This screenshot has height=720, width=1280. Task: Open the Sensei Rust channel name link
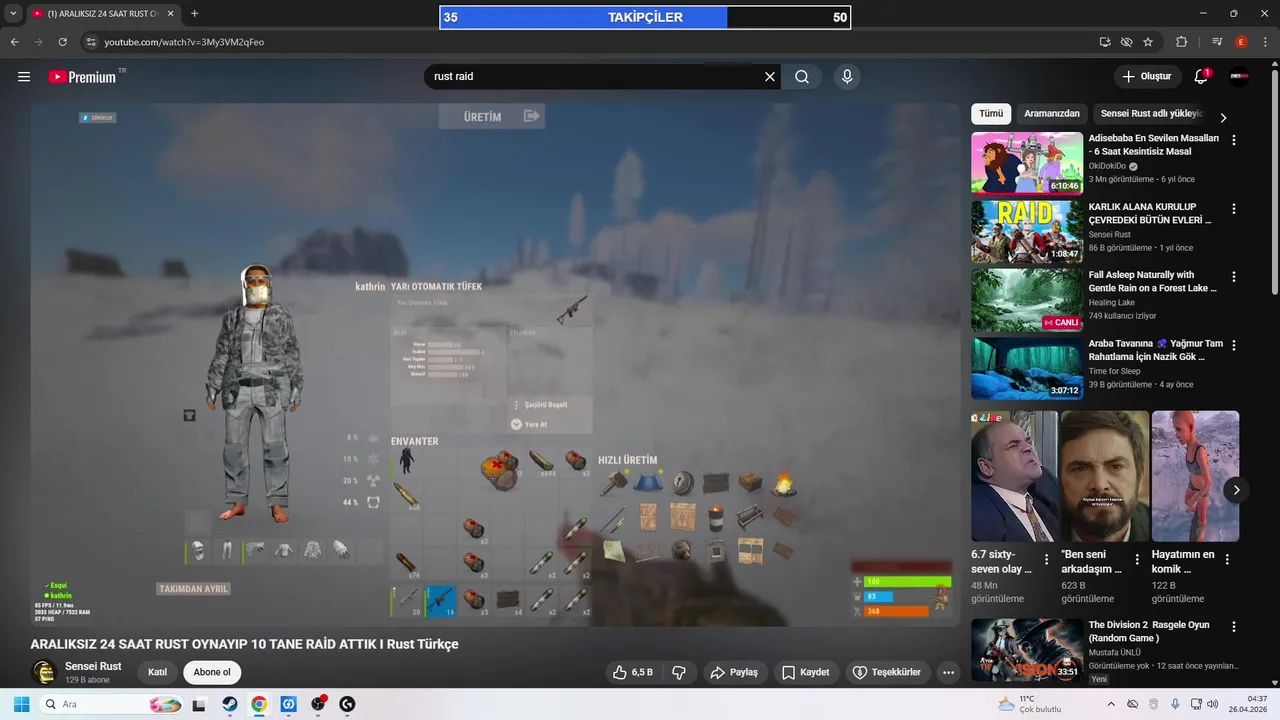(93, 666)
